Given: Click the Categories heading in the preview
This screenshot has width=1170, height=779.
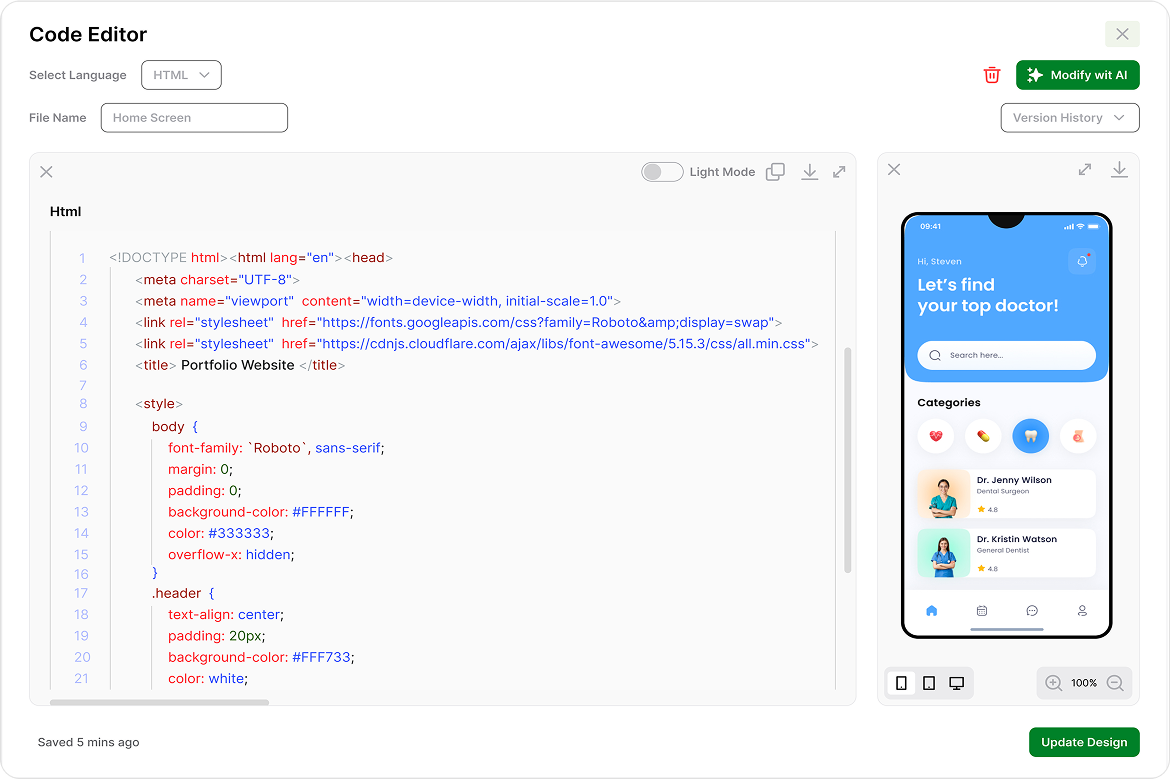Looking at the screenshot, I should click(x=949, y=403).
